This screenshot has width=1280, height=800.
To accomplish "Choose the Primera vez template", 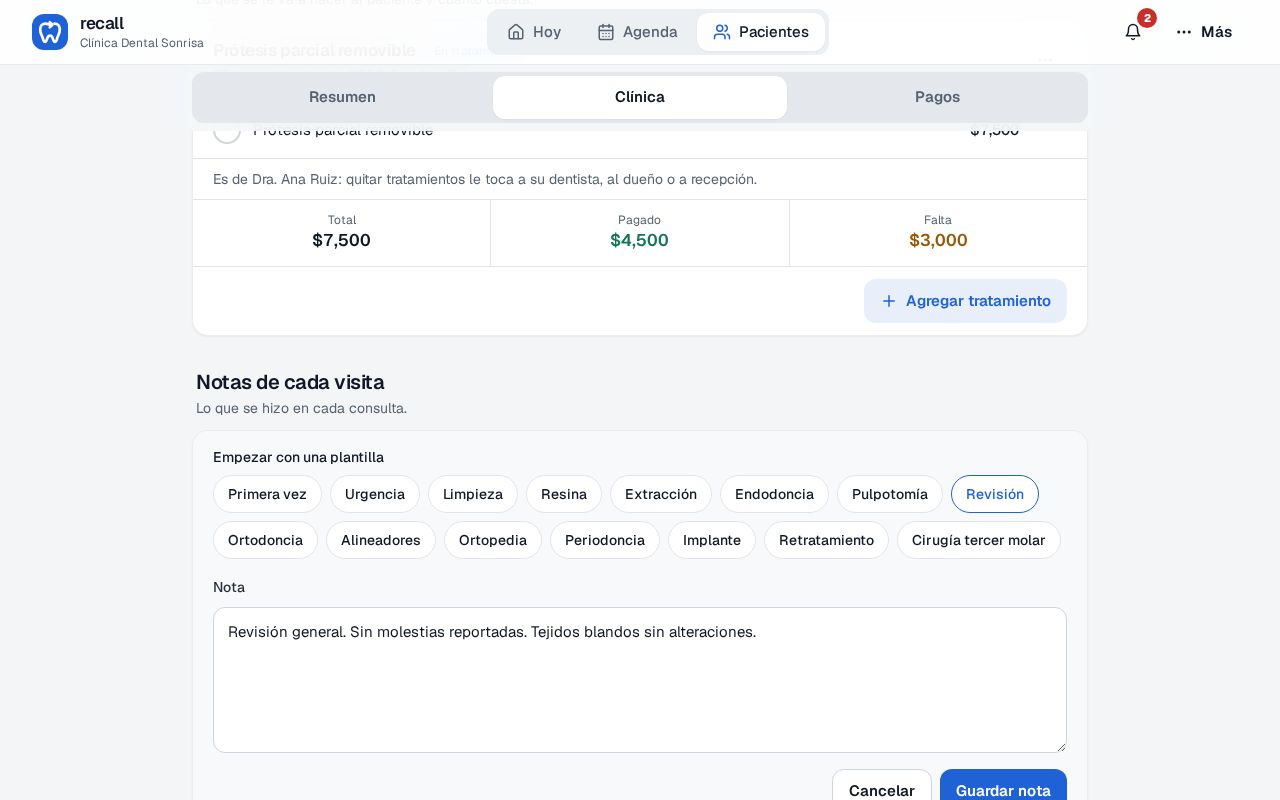I will click(267, 494).
